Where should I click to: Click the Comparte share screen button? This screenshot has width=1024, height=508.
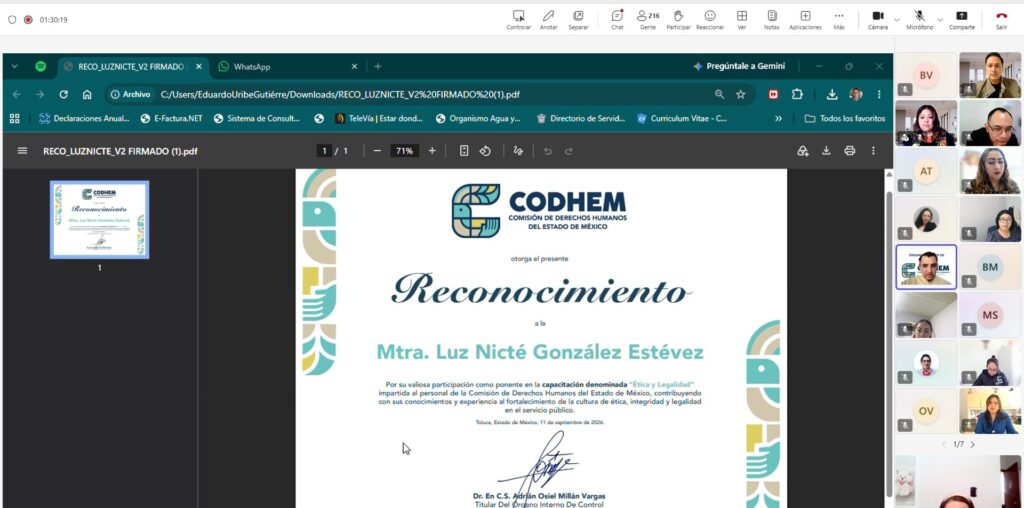pos(962,19)
